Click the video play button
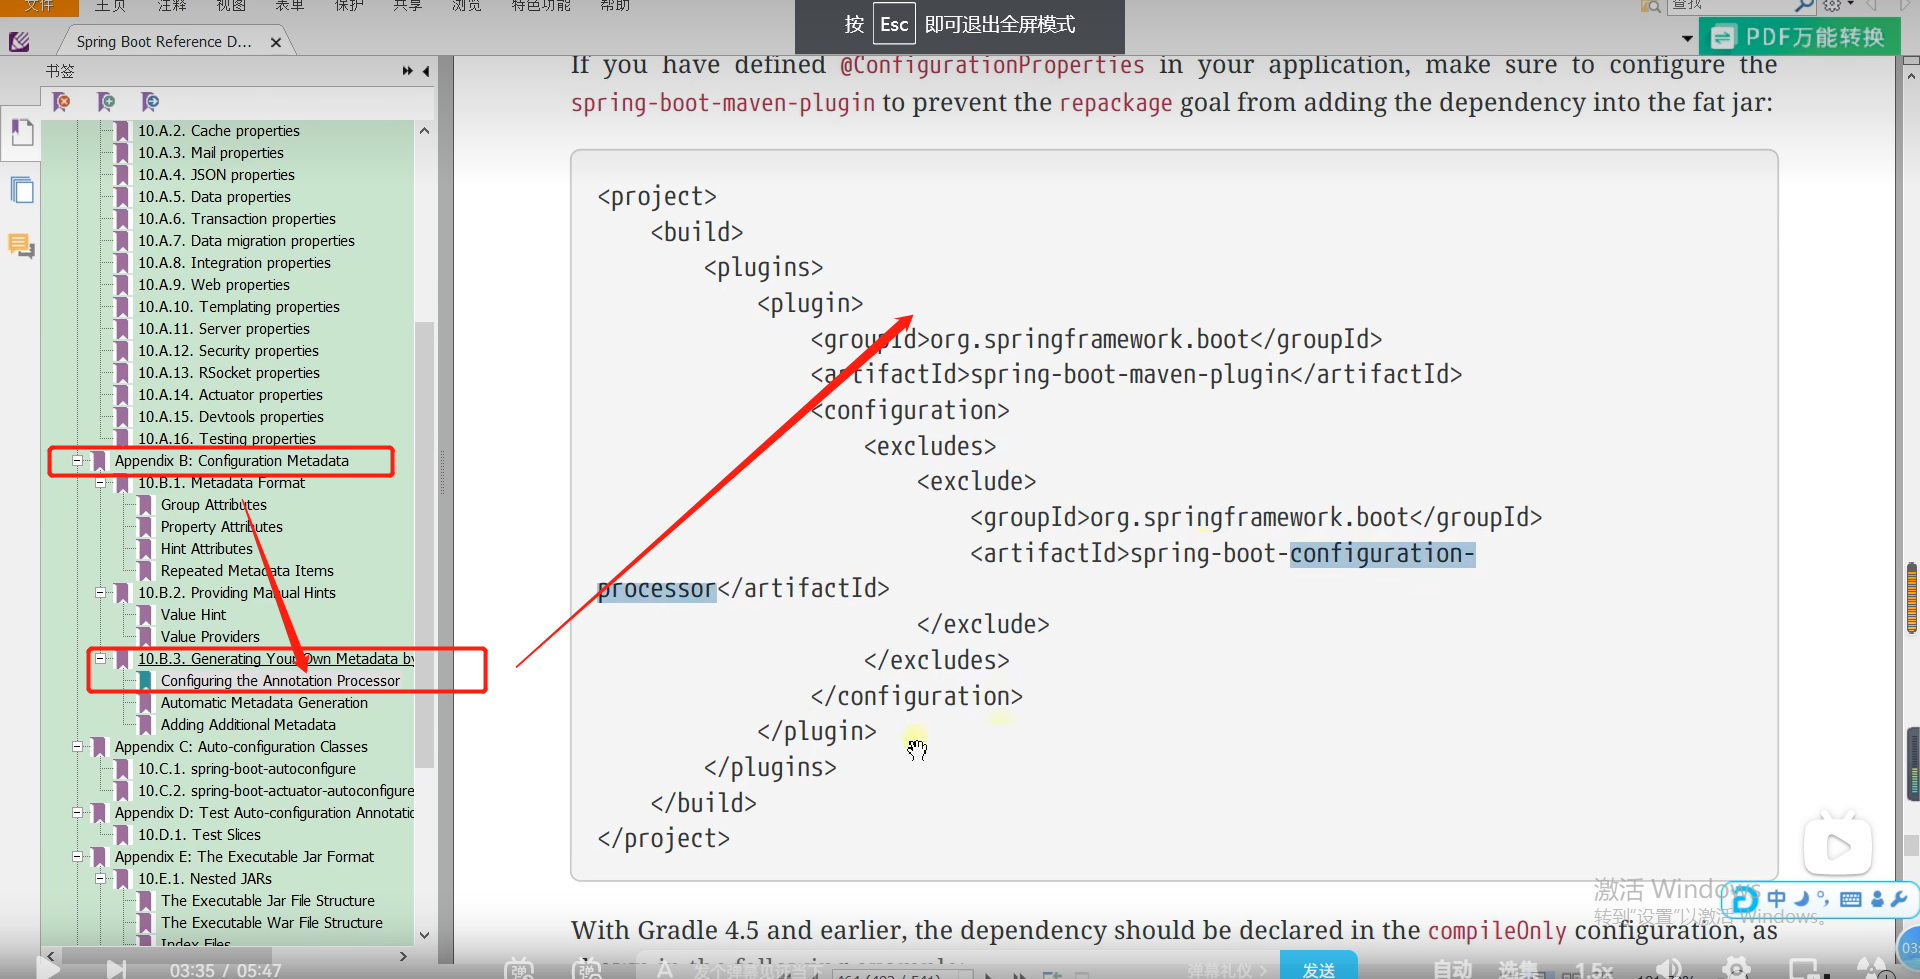This screenshot has width=1920, height=979. tap(47, 968)
